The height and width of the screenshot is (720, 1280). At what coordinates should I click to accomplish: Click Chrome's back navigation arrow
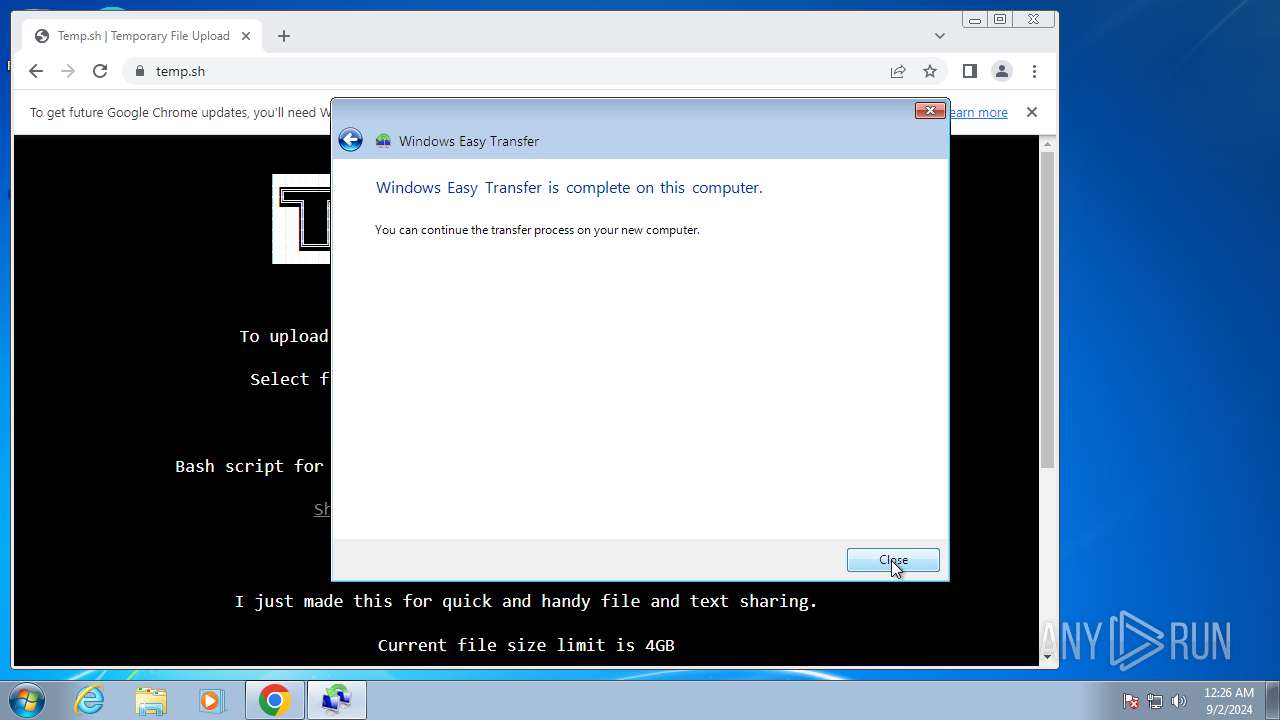[36, 71]
